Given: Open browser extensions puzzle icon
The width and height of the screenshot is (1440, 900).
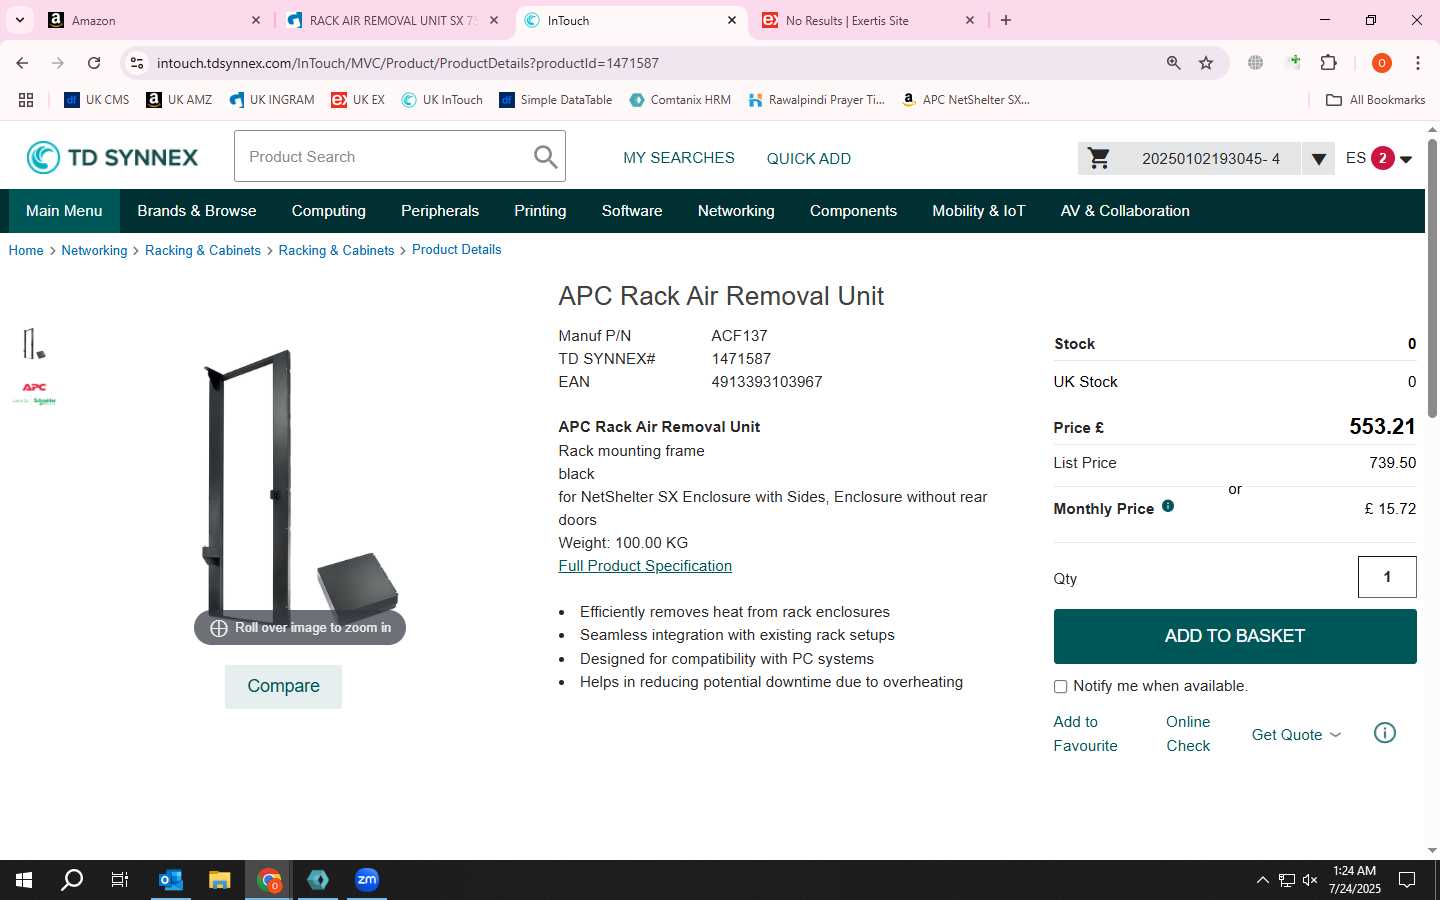Looking at the screenshot, I should (x=1329, y=63).
